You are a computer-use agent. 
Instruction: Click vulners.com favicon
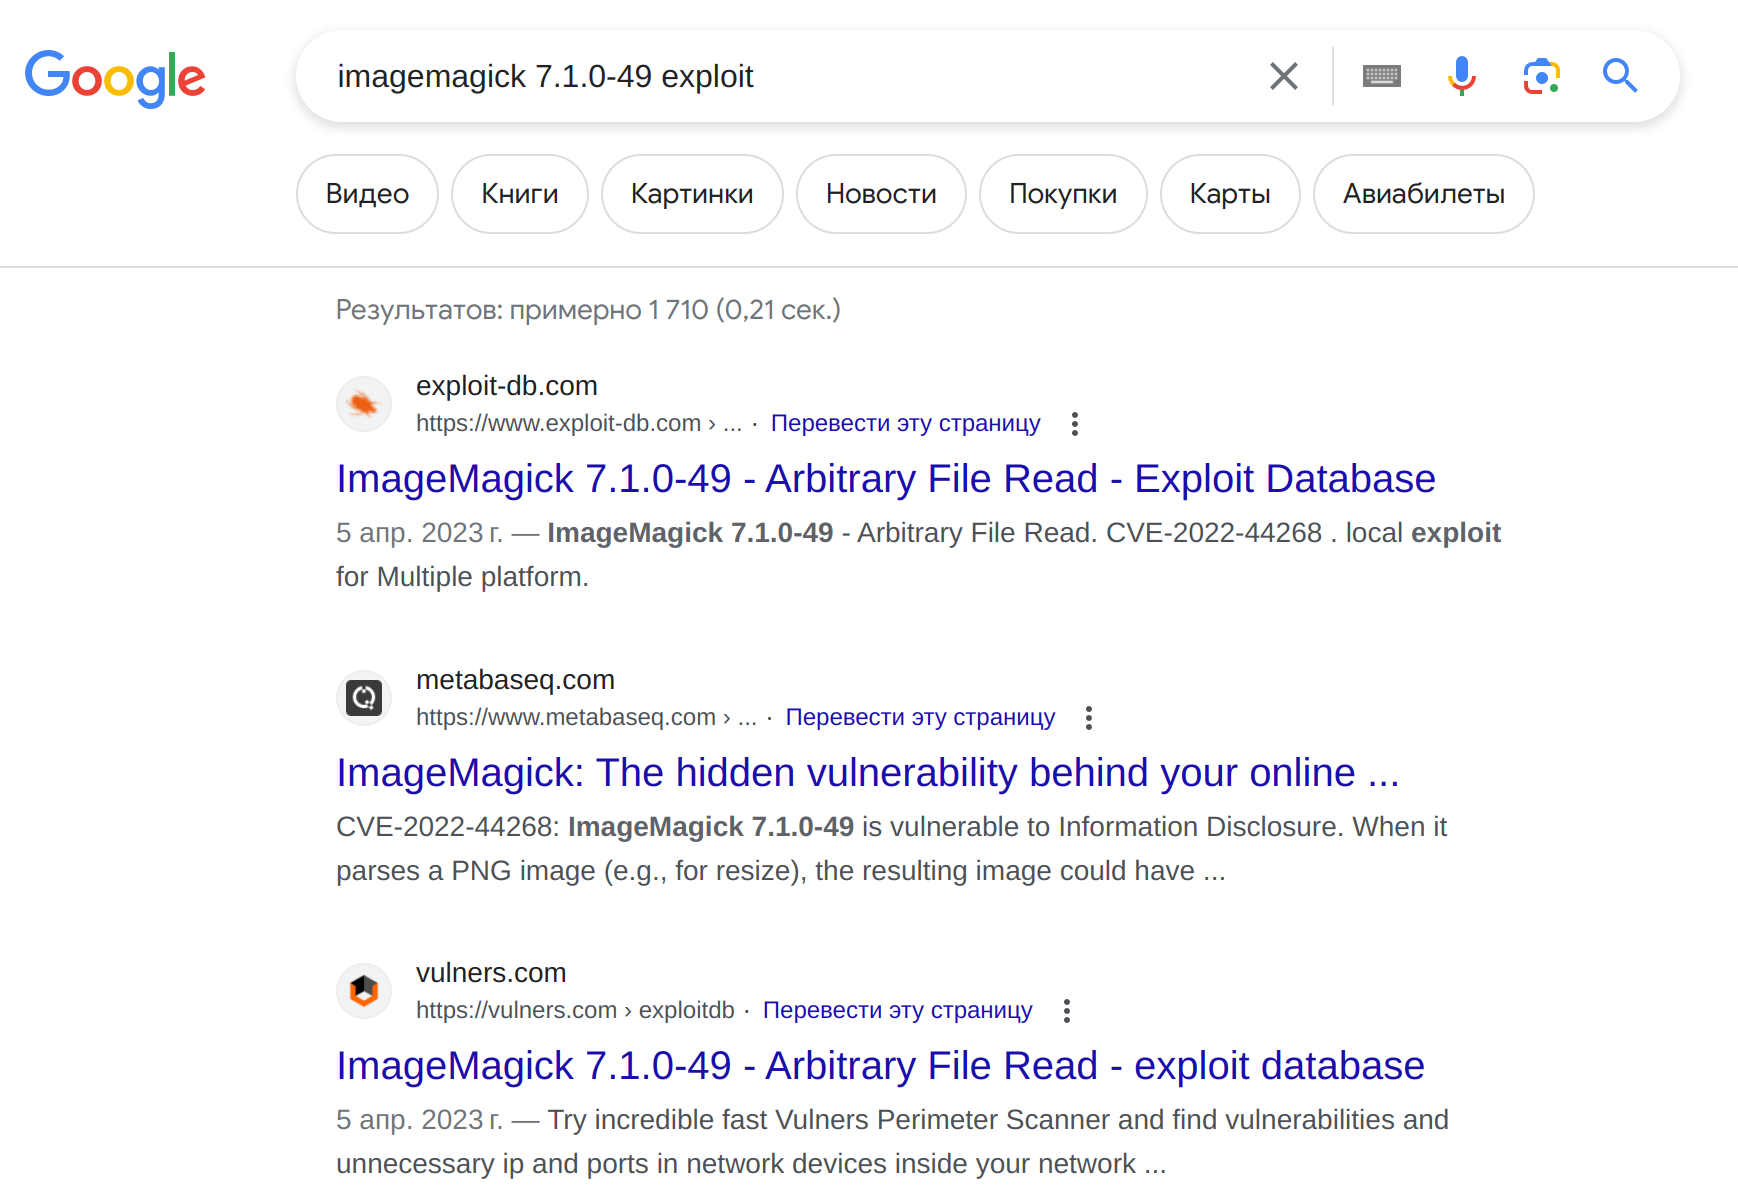point(364,991)
